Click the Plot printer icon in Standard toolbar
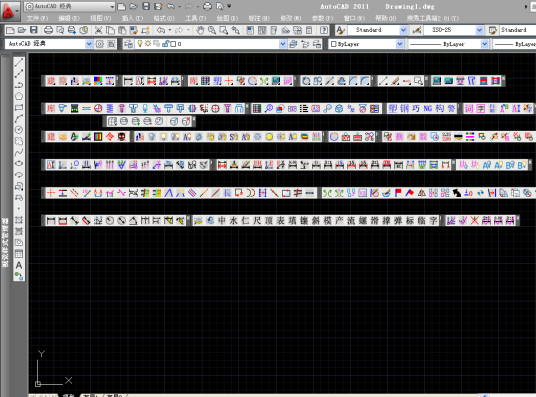The height and width of the screenshot is (397, 536). click(48, 30)
